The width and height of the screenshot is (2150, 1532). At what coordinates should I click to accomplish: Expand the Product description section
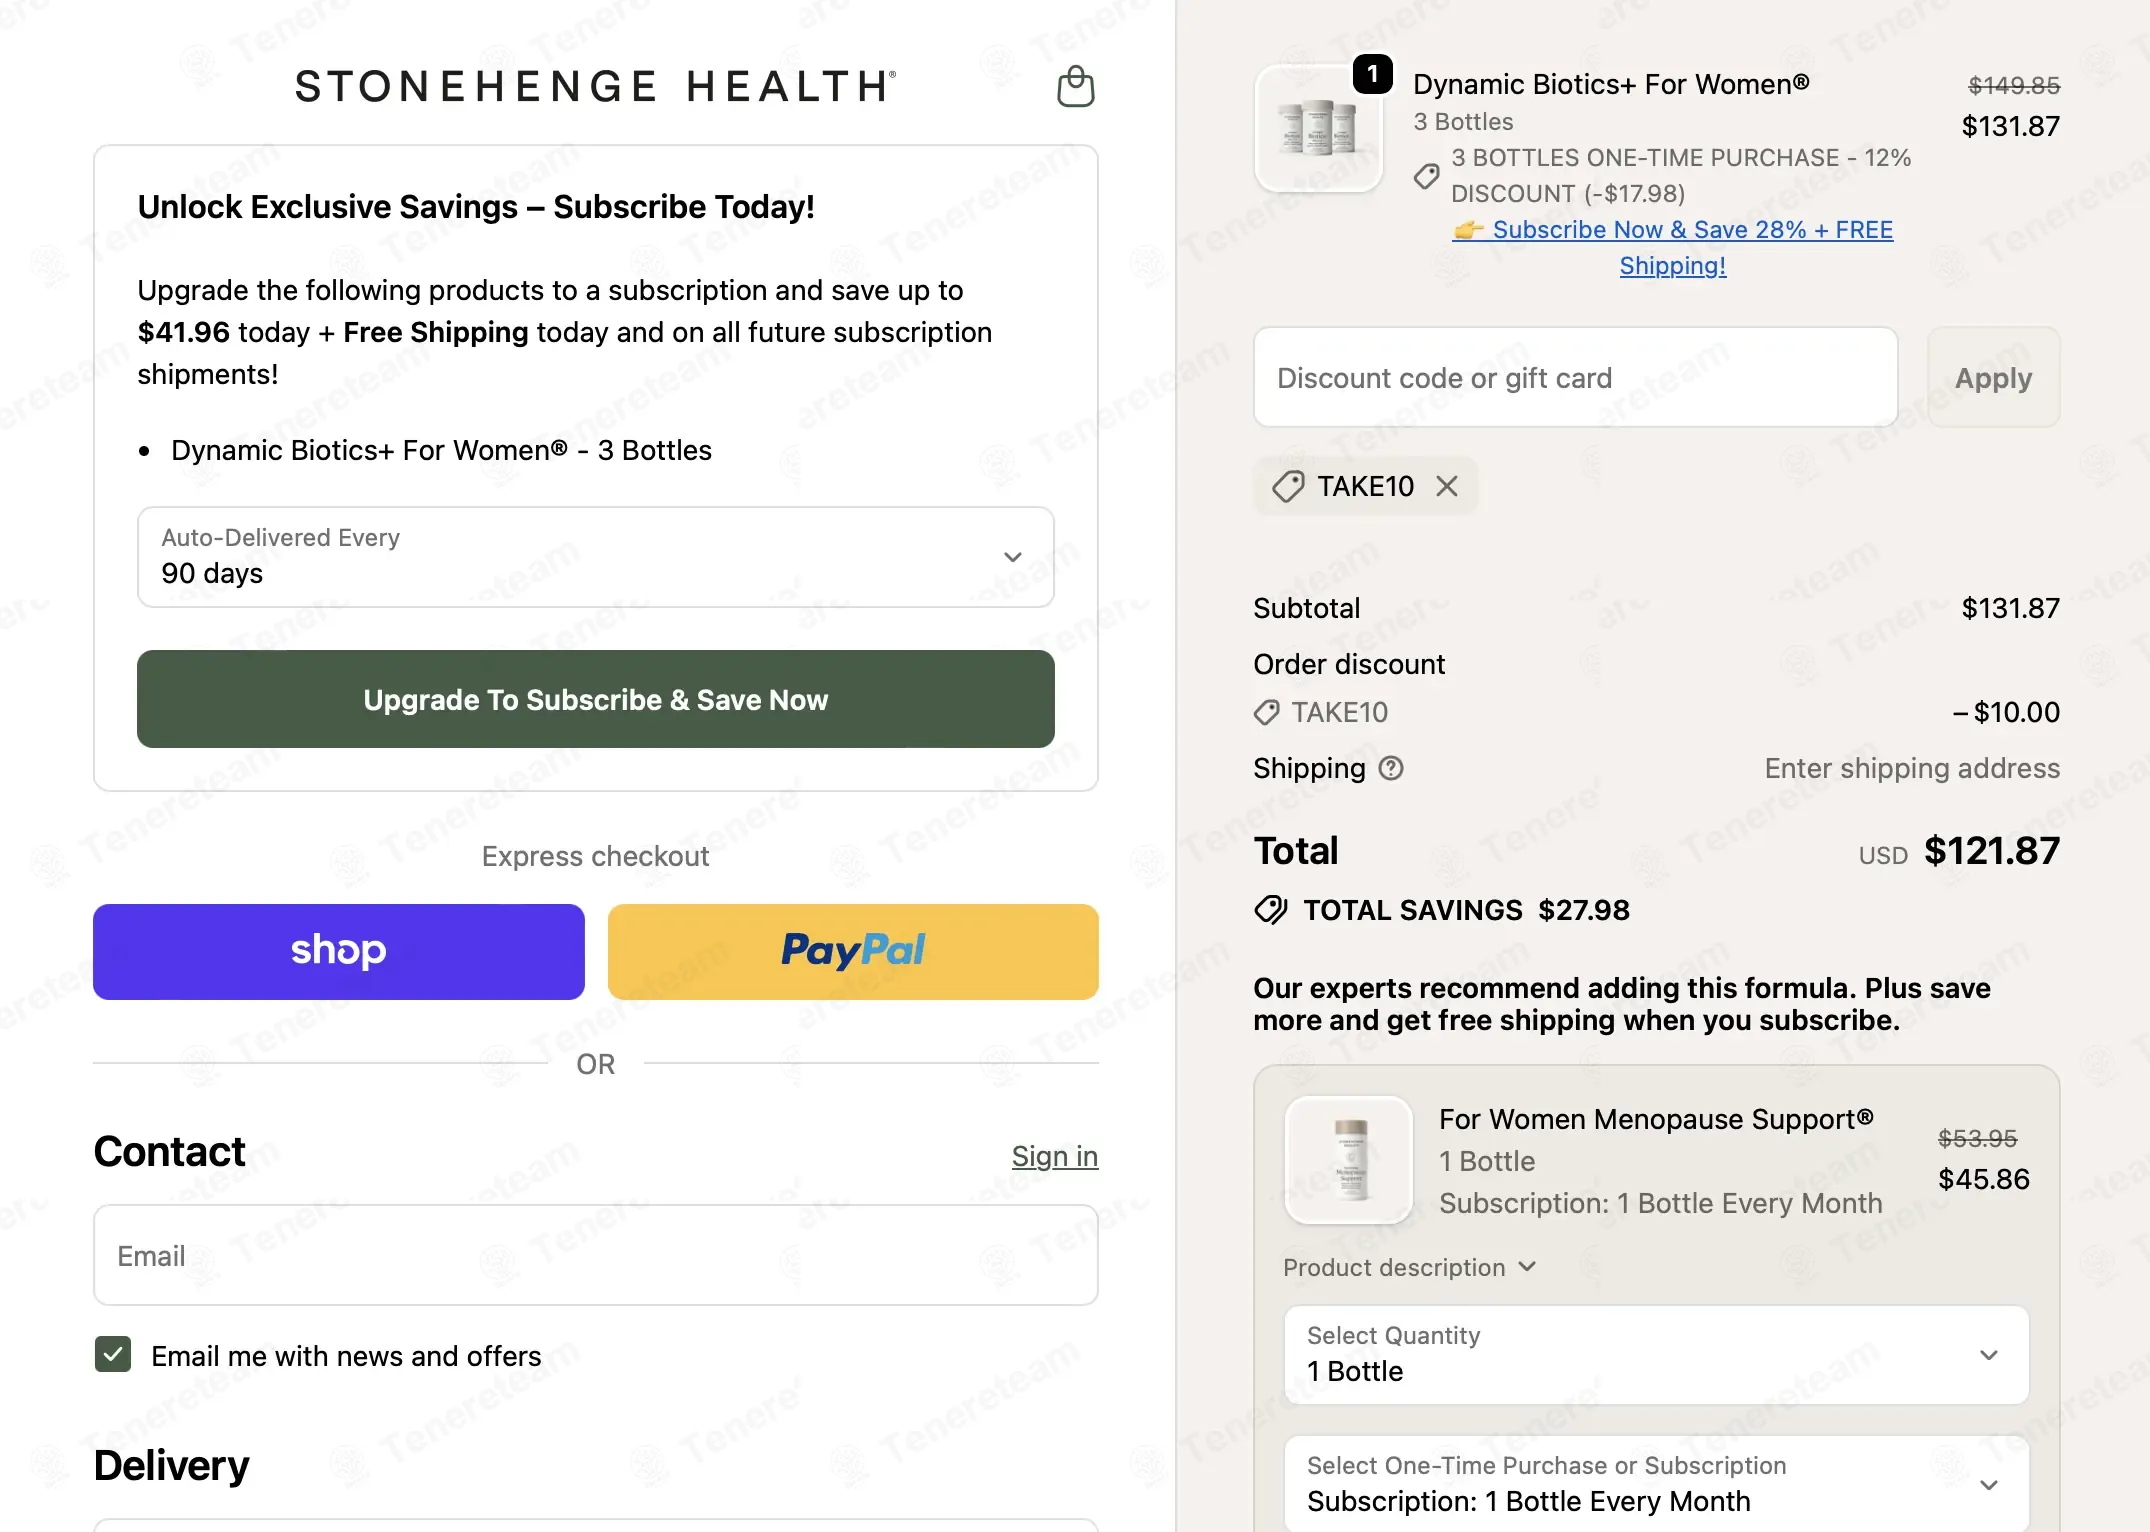pyautogui.click(x=1409, y=1267)
